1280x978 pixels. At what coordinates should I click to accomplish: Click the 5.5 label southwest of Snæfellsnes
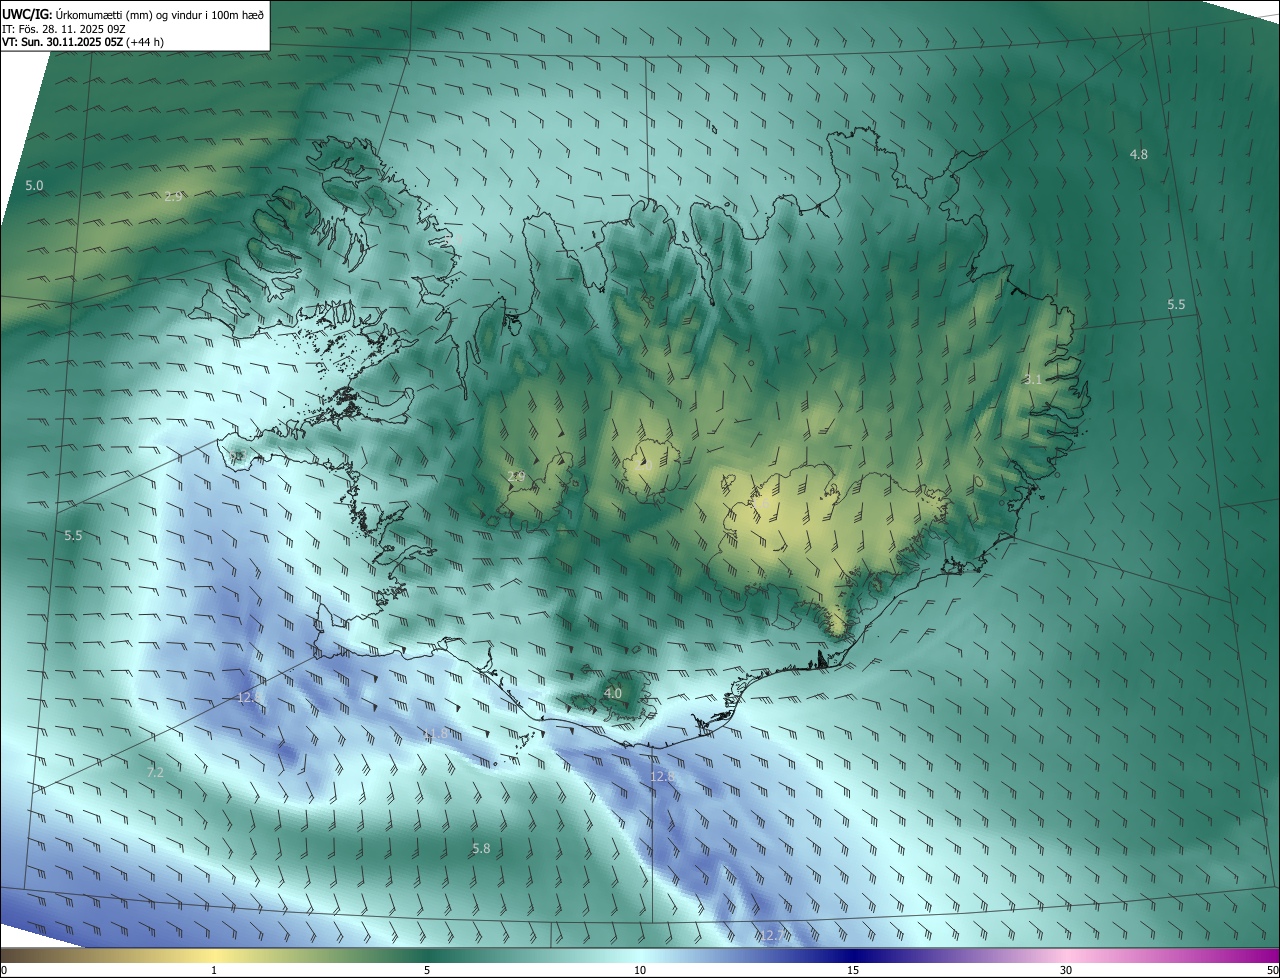pyautogui.click(x=73, y=536)
